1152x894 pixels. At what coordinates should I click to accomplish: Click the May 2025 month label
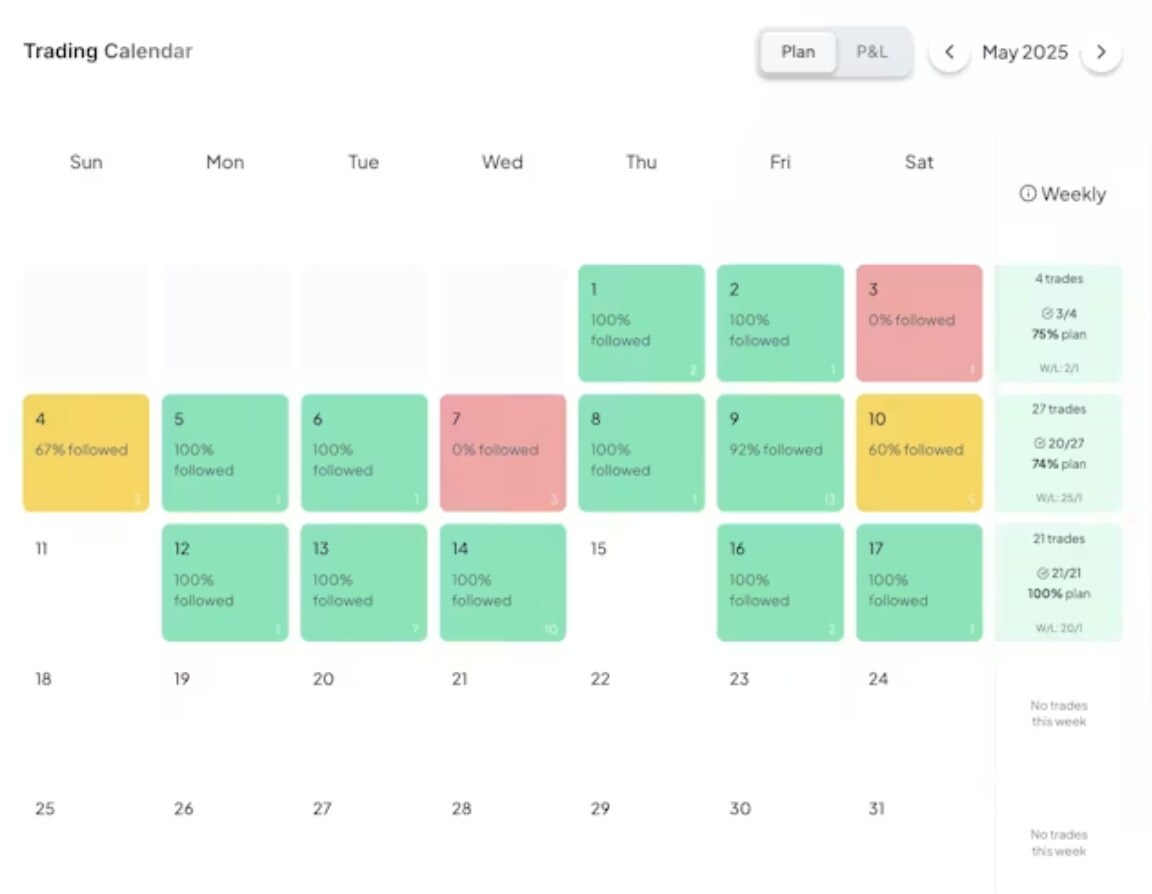click(1025, 52)
